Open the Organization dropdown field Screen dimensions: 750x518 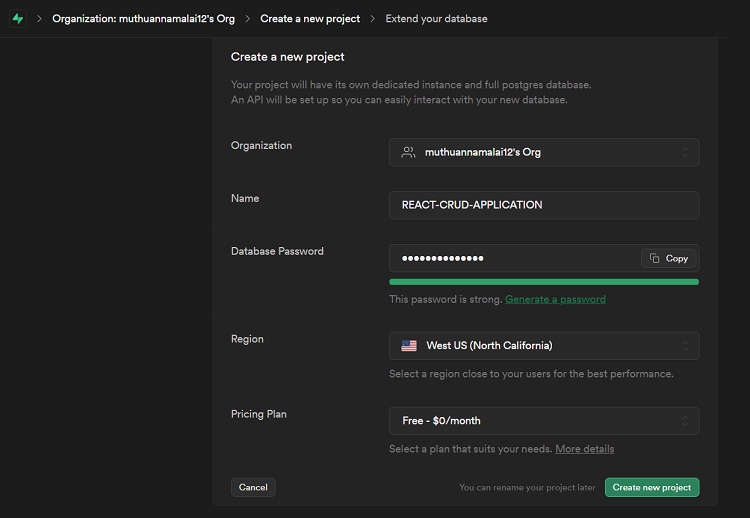[x=544, y=153]
